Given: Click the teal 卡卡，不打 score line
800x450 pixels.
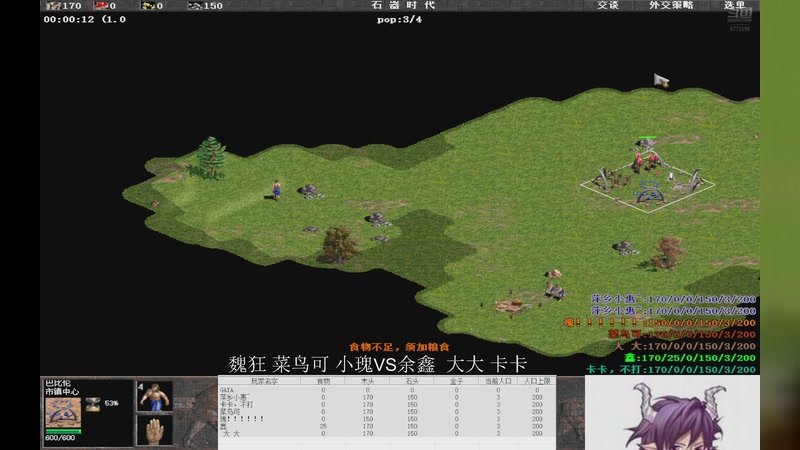Looking at the screenshot, I should tap(671, 369).
